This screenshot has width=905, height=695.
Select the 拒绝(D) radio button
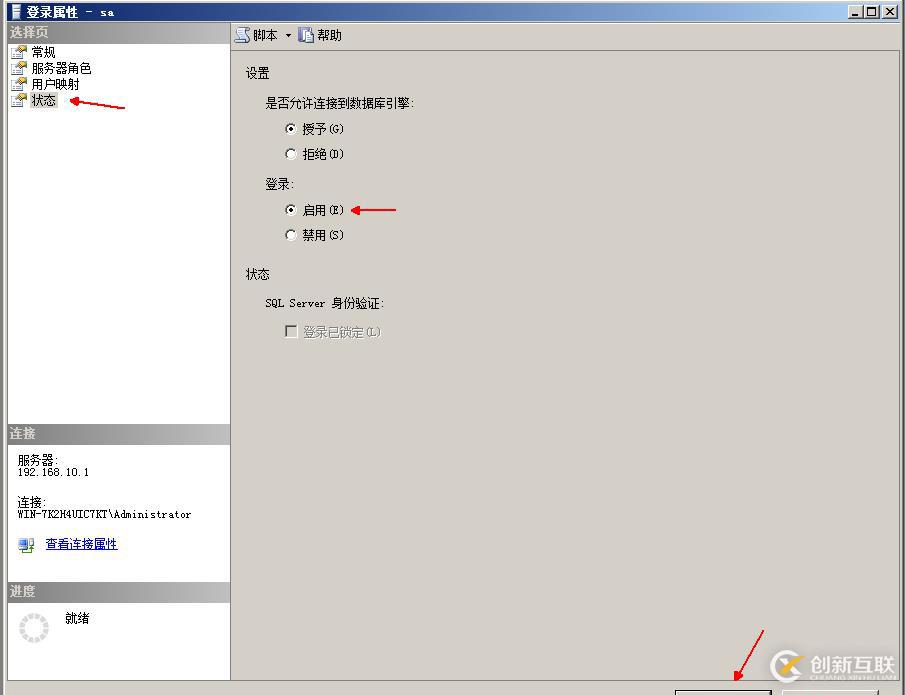click(x=290, y=153)
